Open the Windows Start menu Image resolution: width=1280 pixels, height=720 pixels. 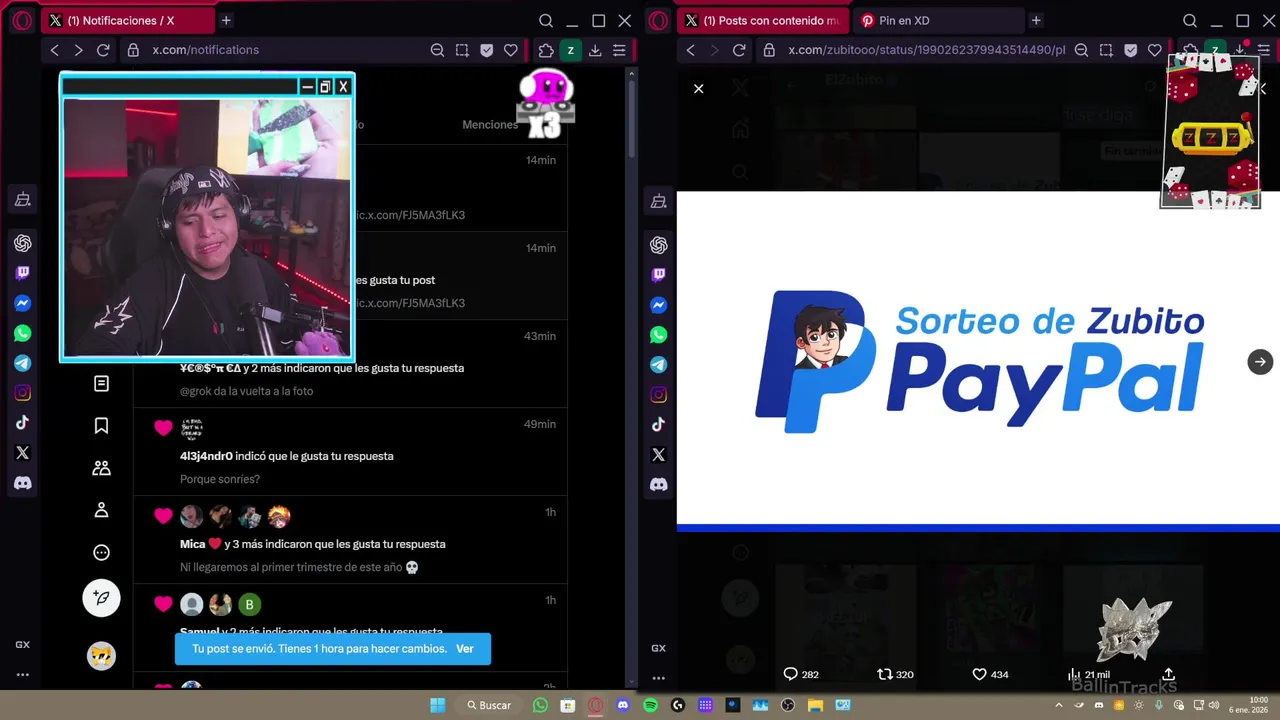pos(438,705)
